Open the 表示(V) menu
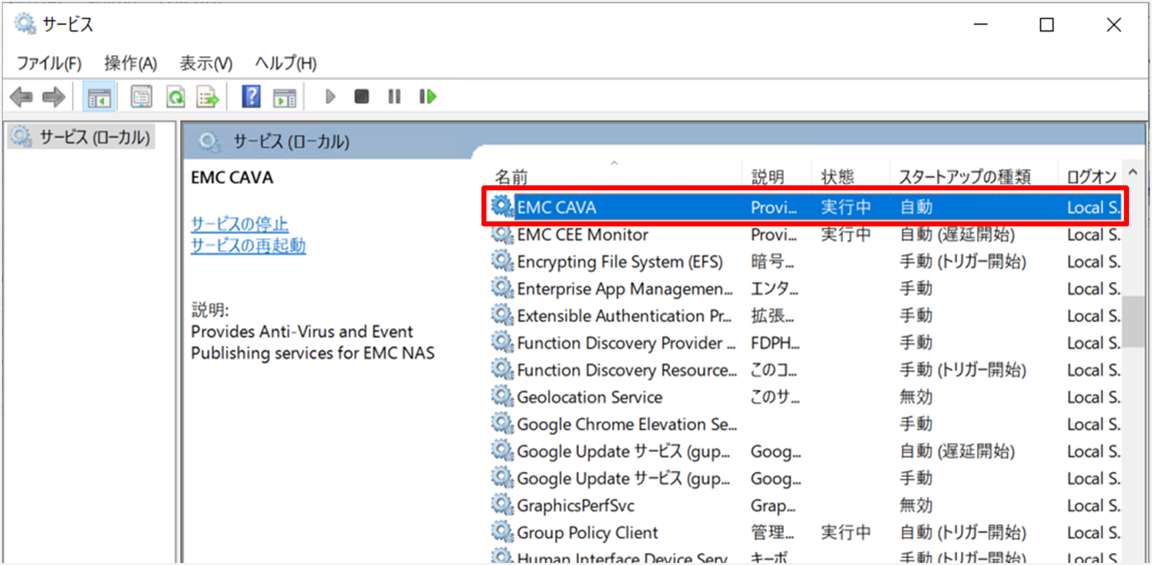1152x565 pixels. click(206, 64)
